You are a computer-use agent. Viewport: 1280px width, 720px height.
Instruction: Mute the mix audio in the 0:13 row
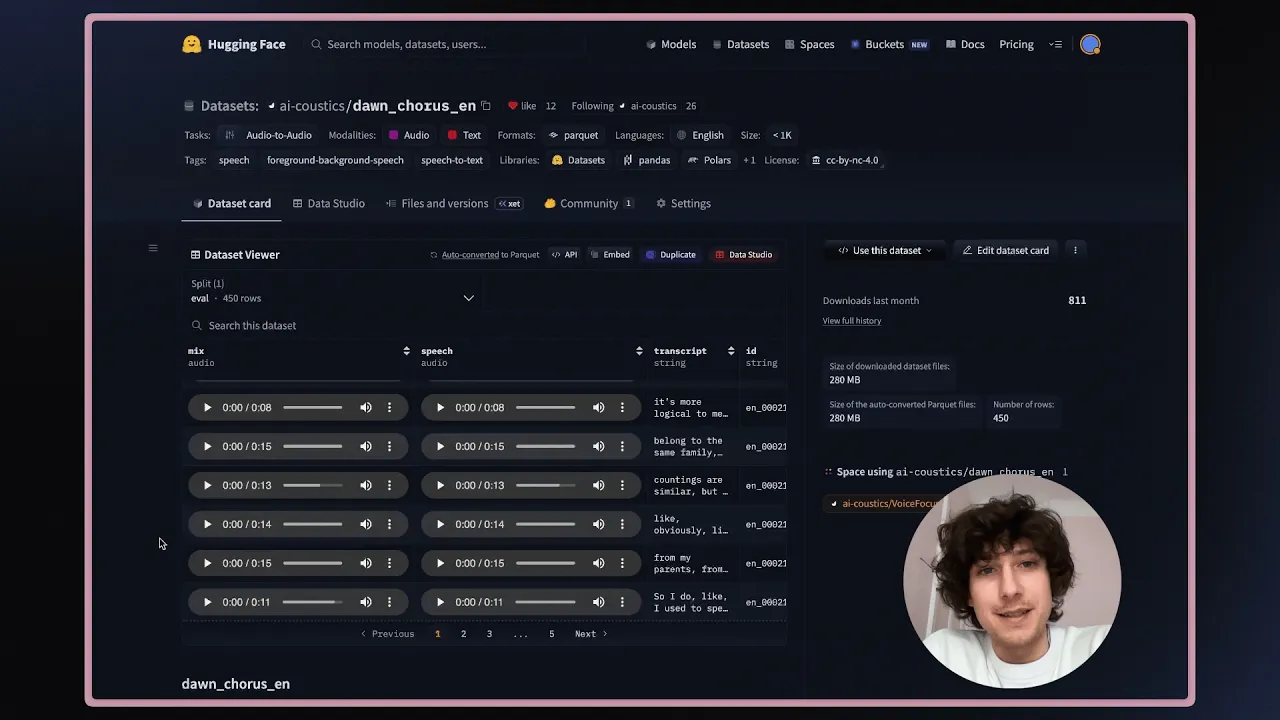366,485
